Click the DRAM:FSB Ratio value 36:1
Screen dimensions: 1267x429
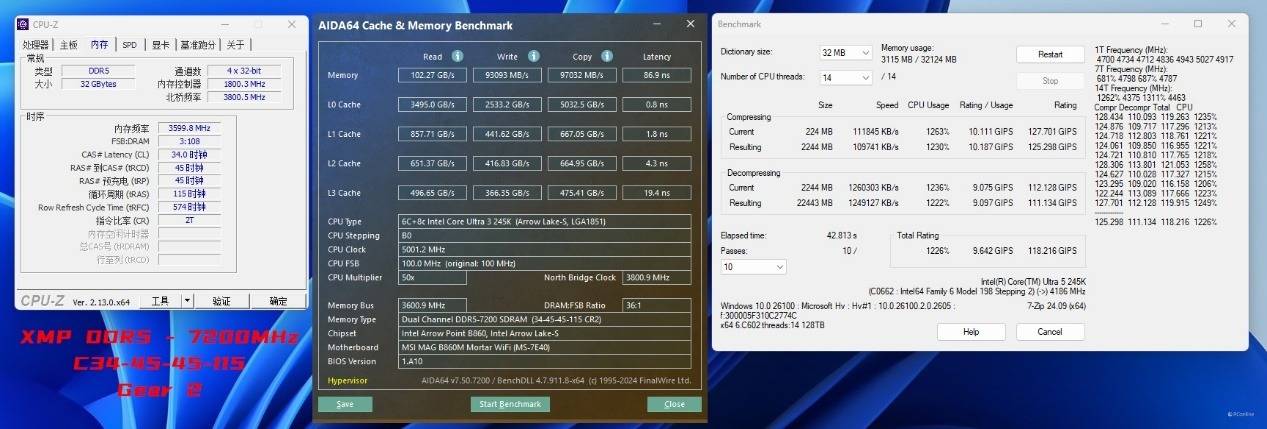[x=657, y=305]
